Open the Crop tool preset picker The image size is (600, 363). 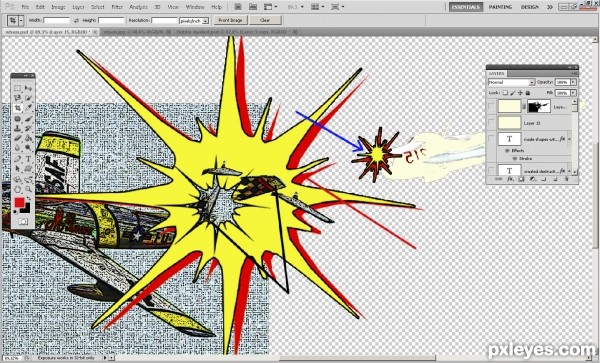(x=21, y=20)
